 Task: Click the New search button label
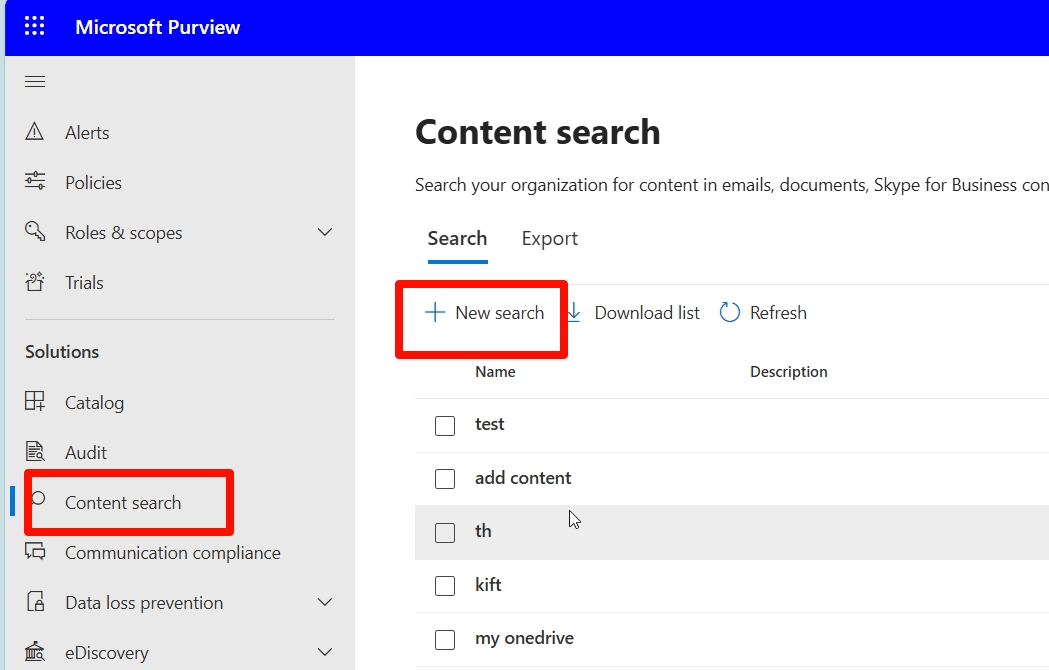point(500,313)
